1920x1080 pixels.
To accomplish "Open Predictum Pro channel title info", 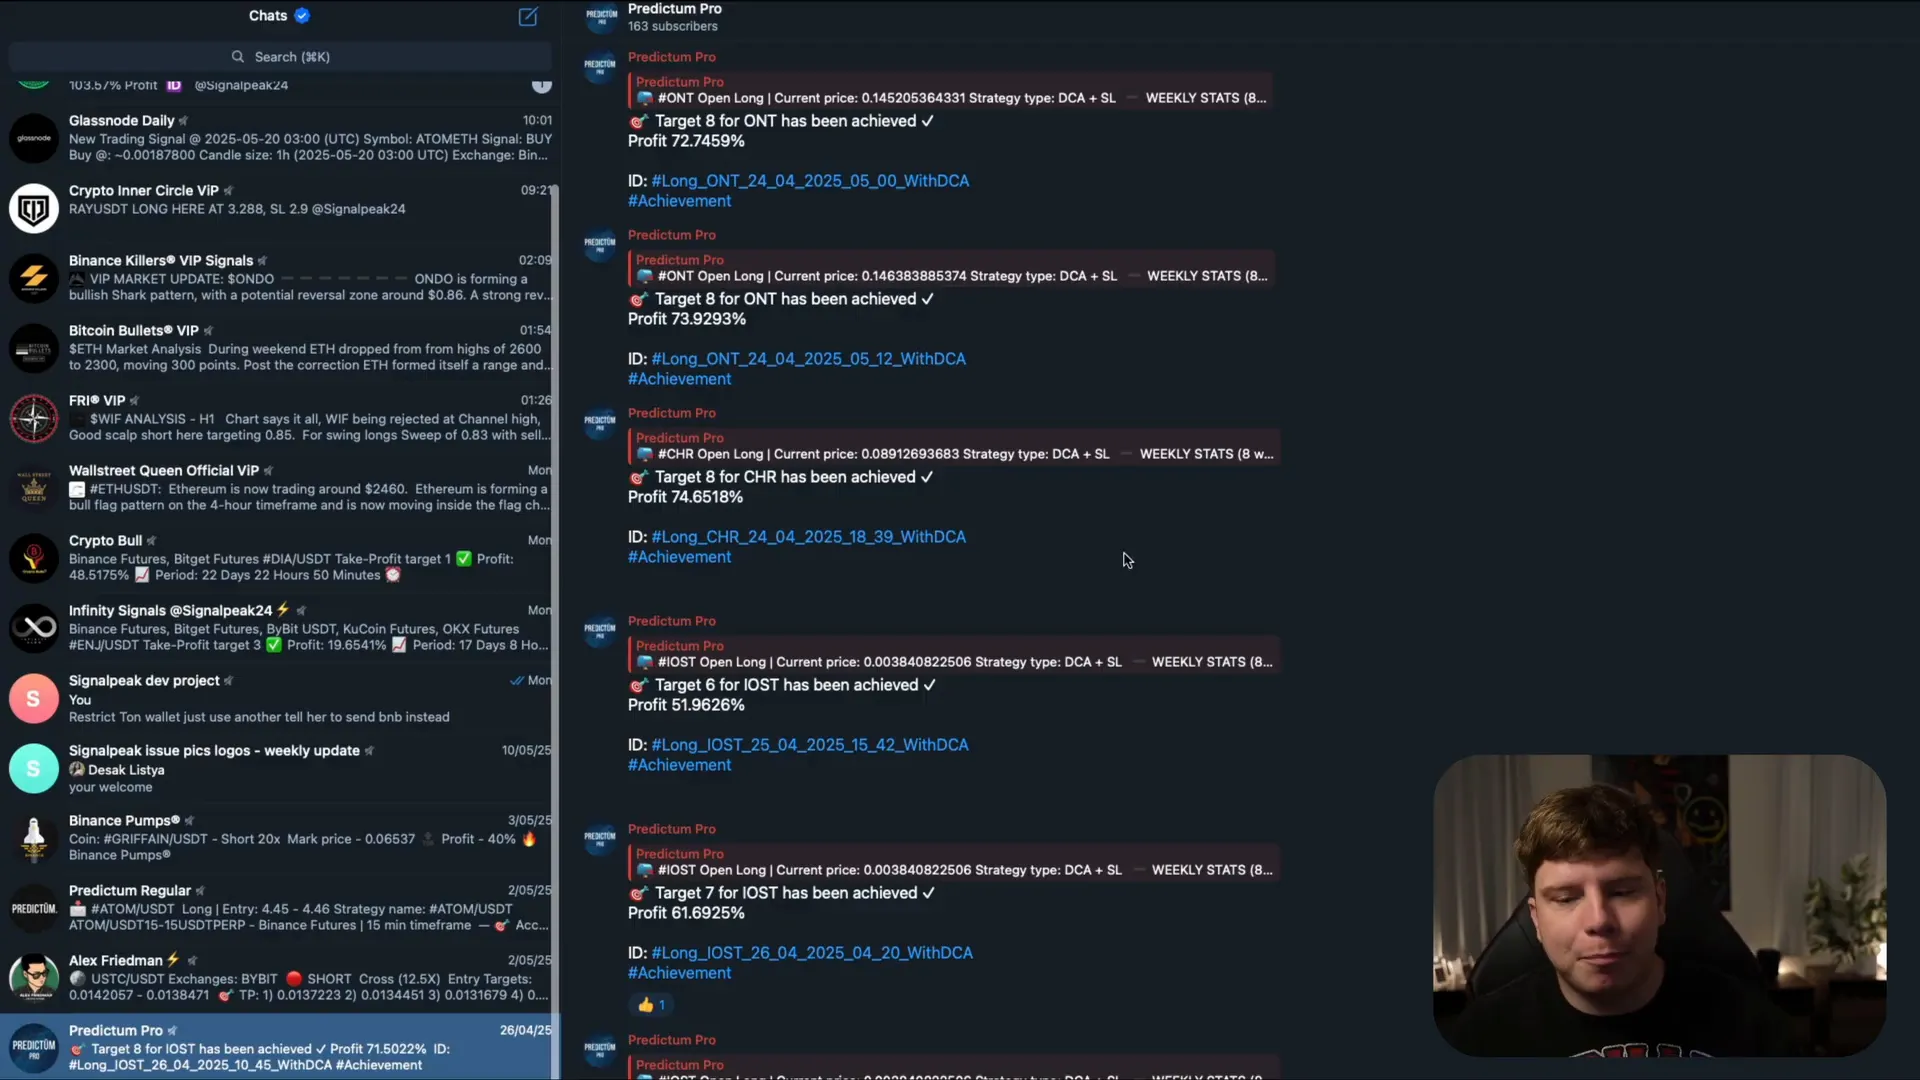I will (x=674, y=9).
